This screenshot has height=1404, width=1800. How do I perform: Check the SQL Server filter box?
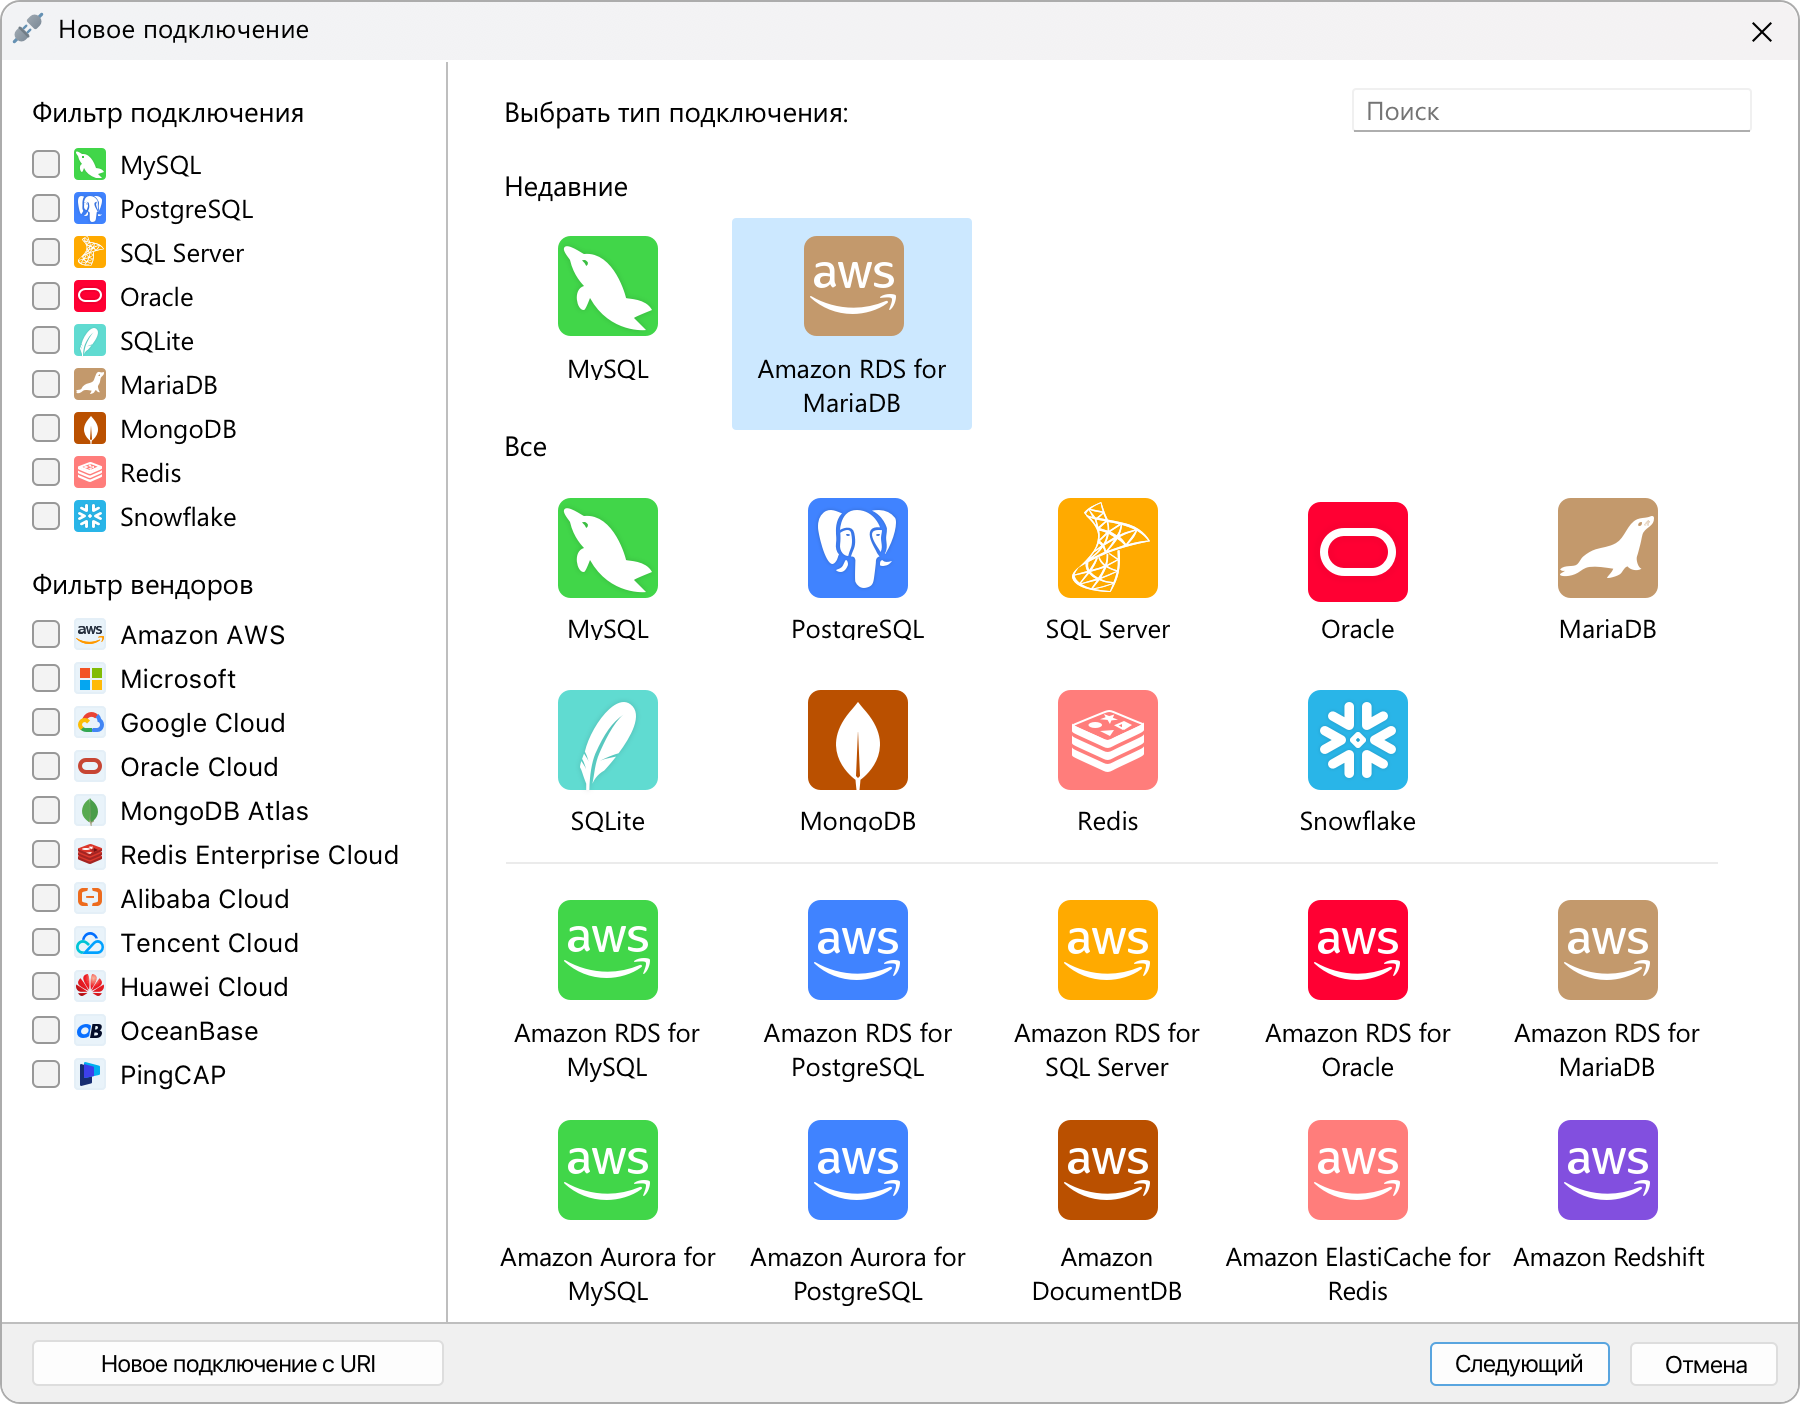click(x=46, y=252)
